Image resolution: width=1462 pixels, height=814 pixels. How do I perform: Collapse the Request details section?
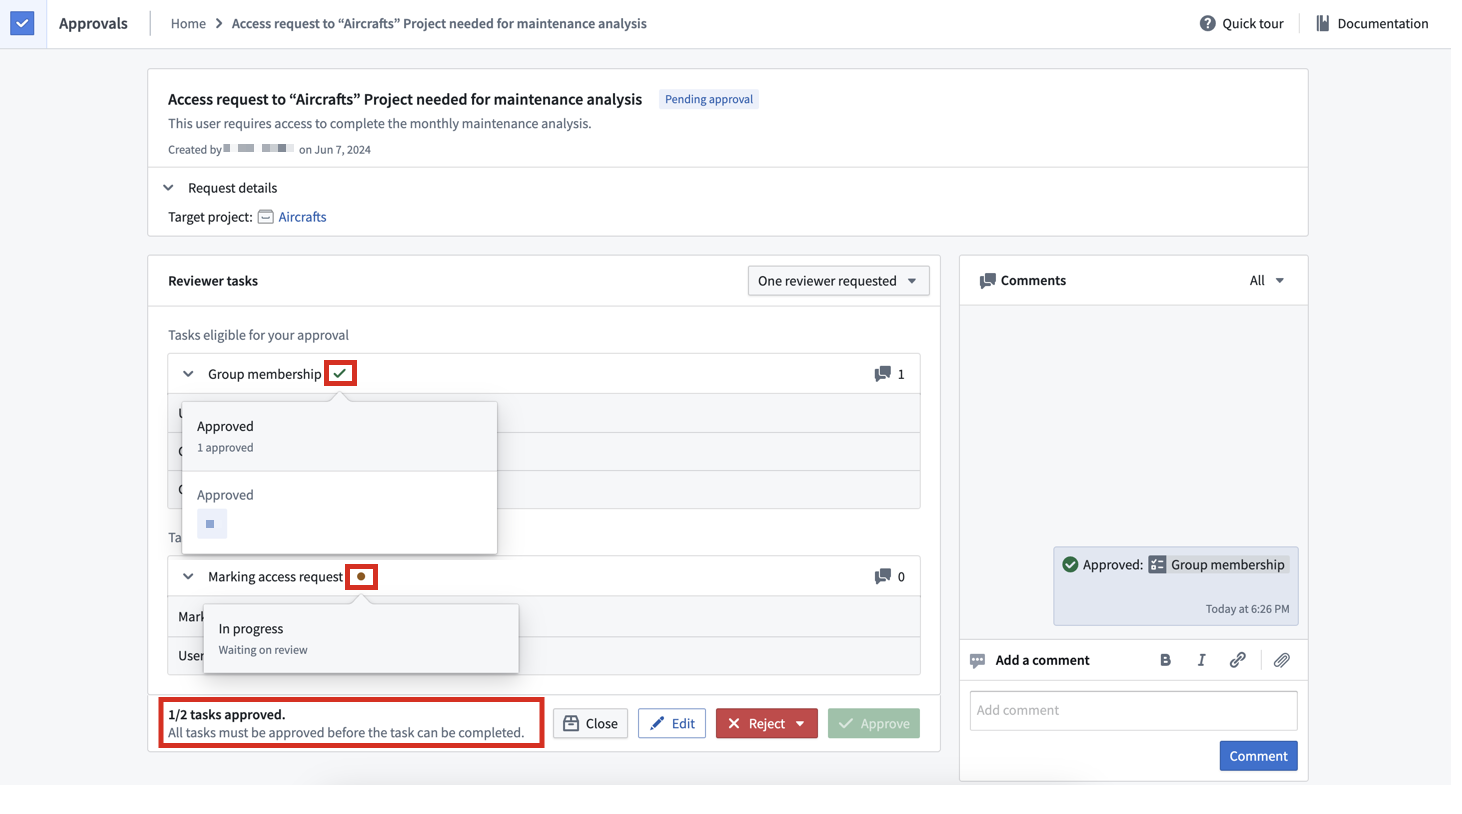[x=168, y=188]
